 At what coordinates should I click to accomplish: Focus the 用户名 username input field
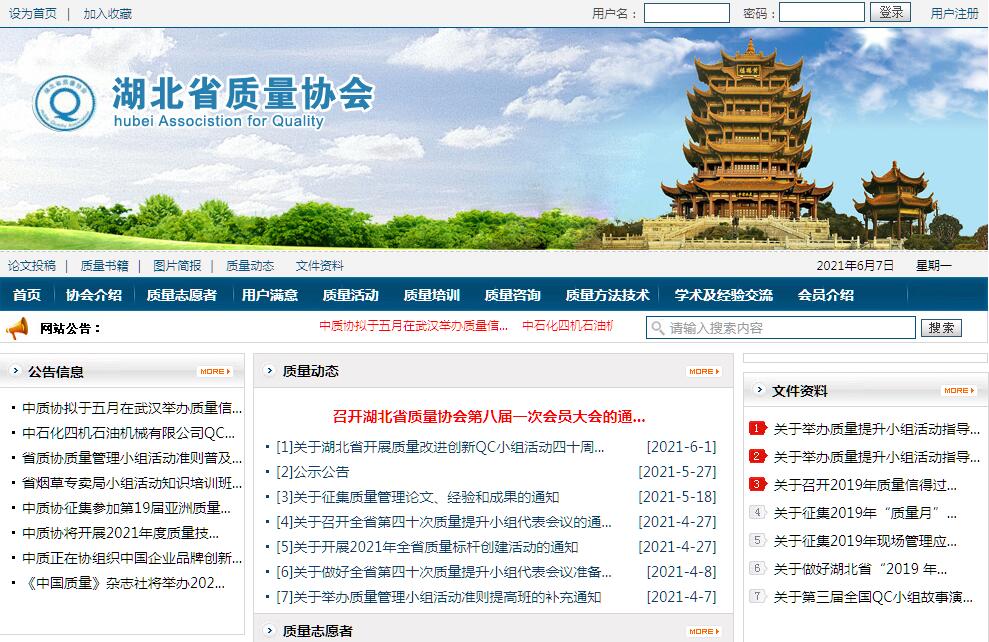click(x=686, y=13)
